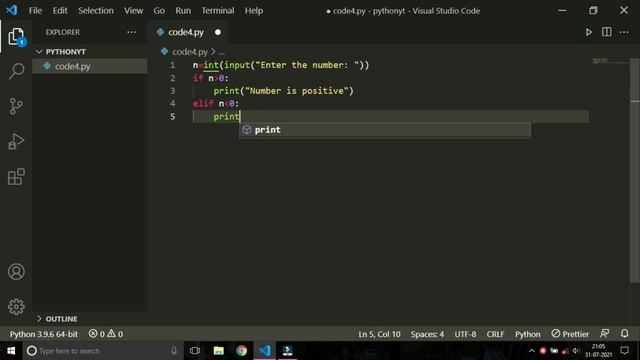Click the unsaved dot on code4.py tab
The image size is (640, 360).
pyautogui.click(x=218, y=32)
